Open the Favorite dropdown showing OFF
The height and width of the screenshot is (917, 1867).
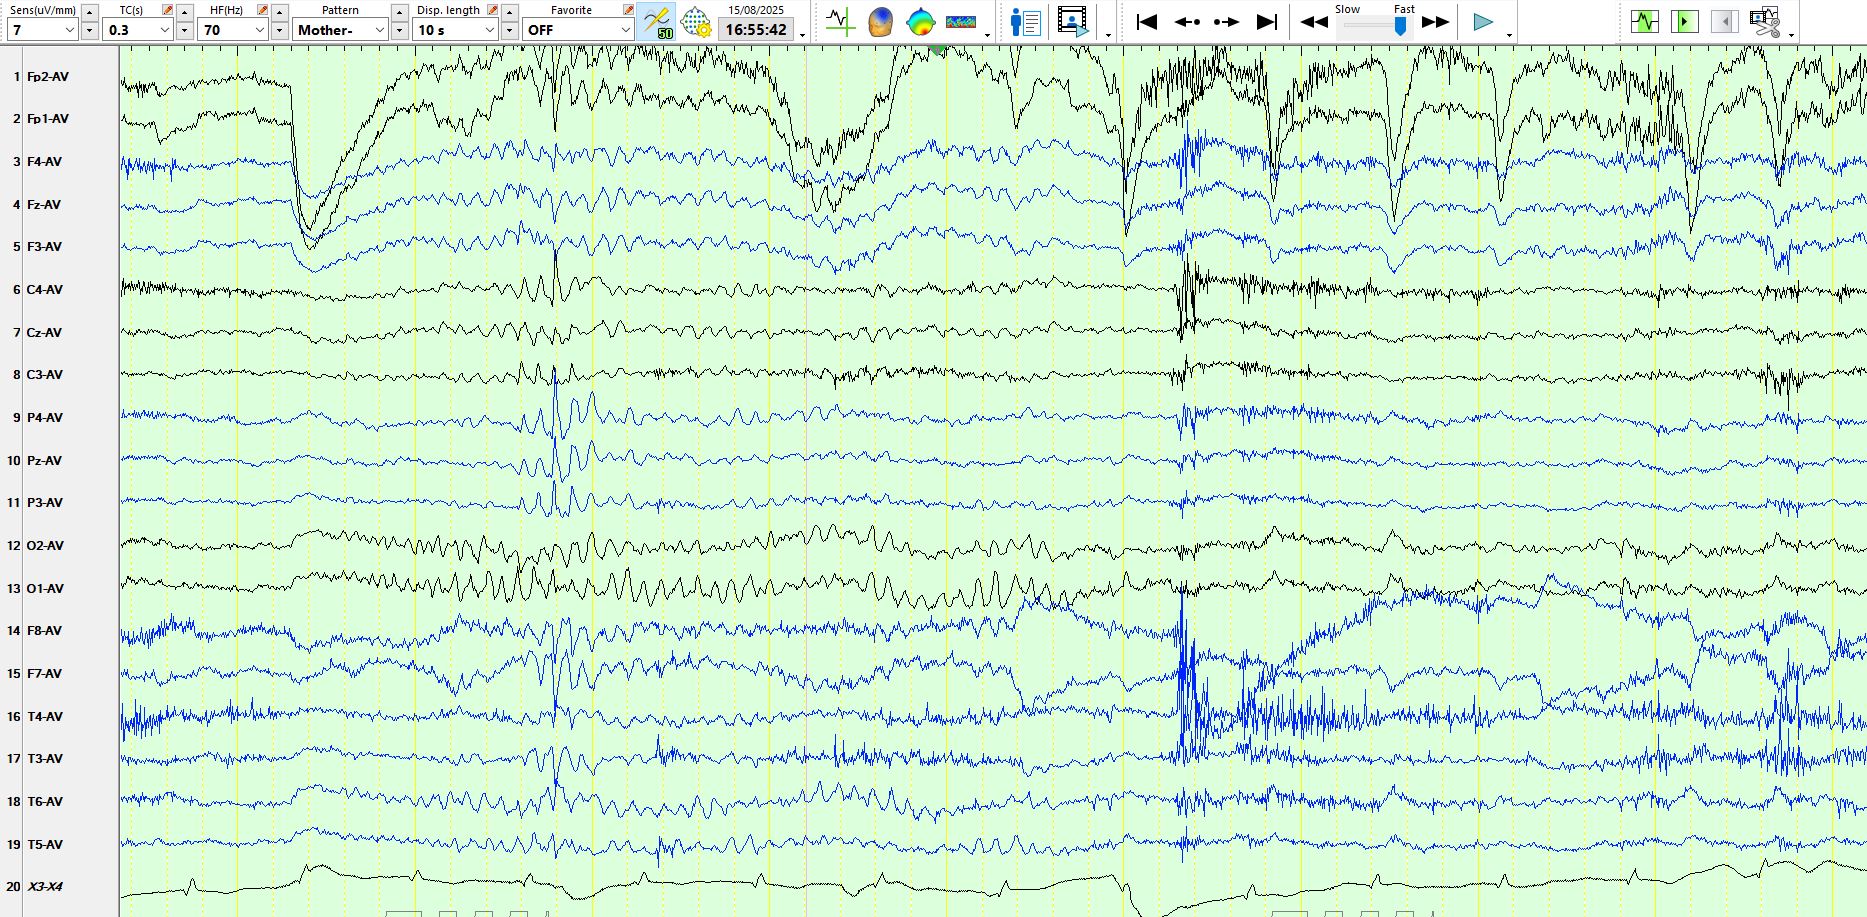tap(578, 30)
